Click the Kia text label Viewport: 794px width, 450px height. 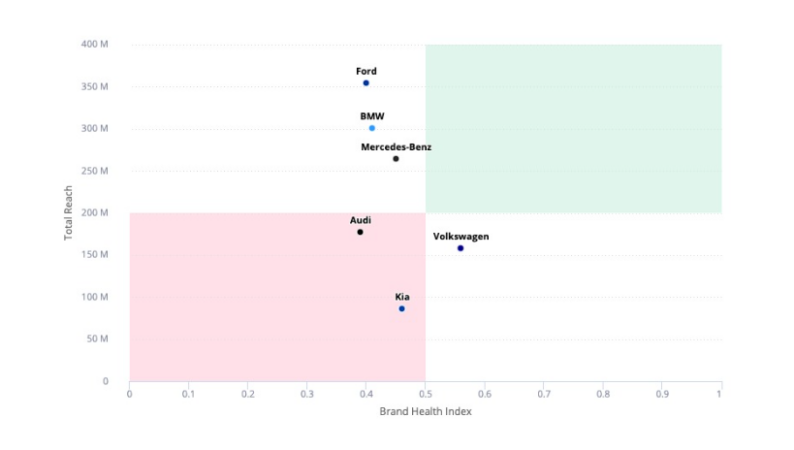click(402, 297)
